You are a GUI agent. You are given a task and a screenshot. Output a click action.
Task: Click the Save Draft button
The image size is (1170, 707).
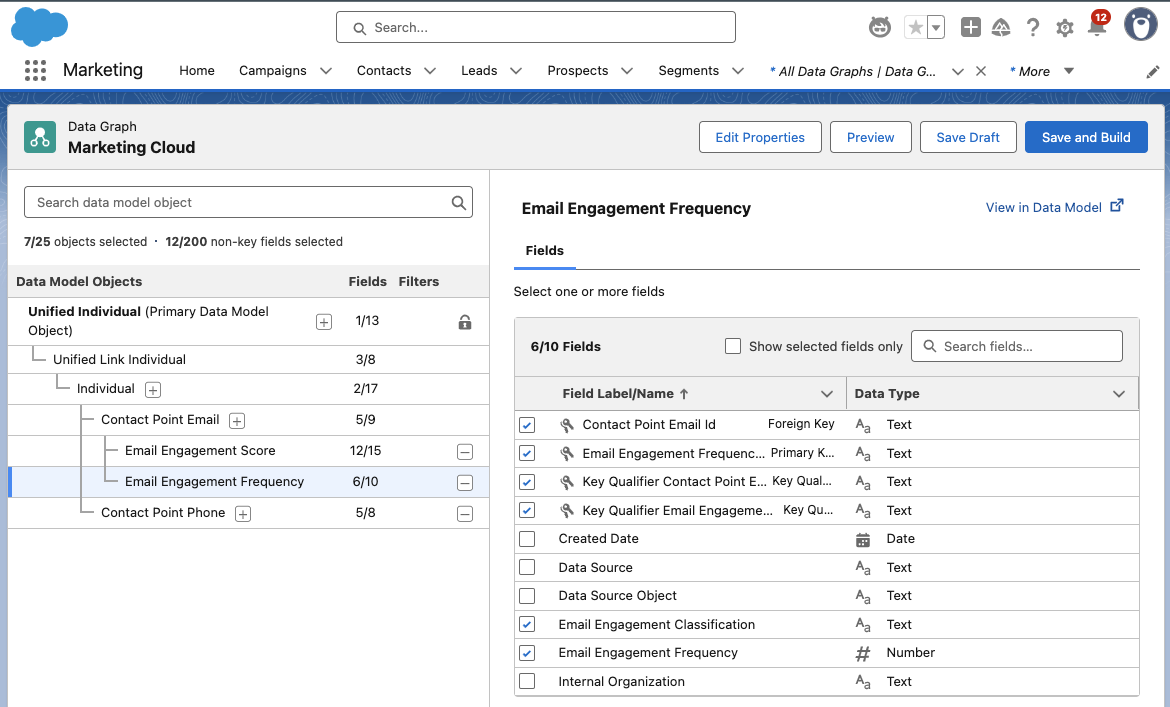pos(968,137)
